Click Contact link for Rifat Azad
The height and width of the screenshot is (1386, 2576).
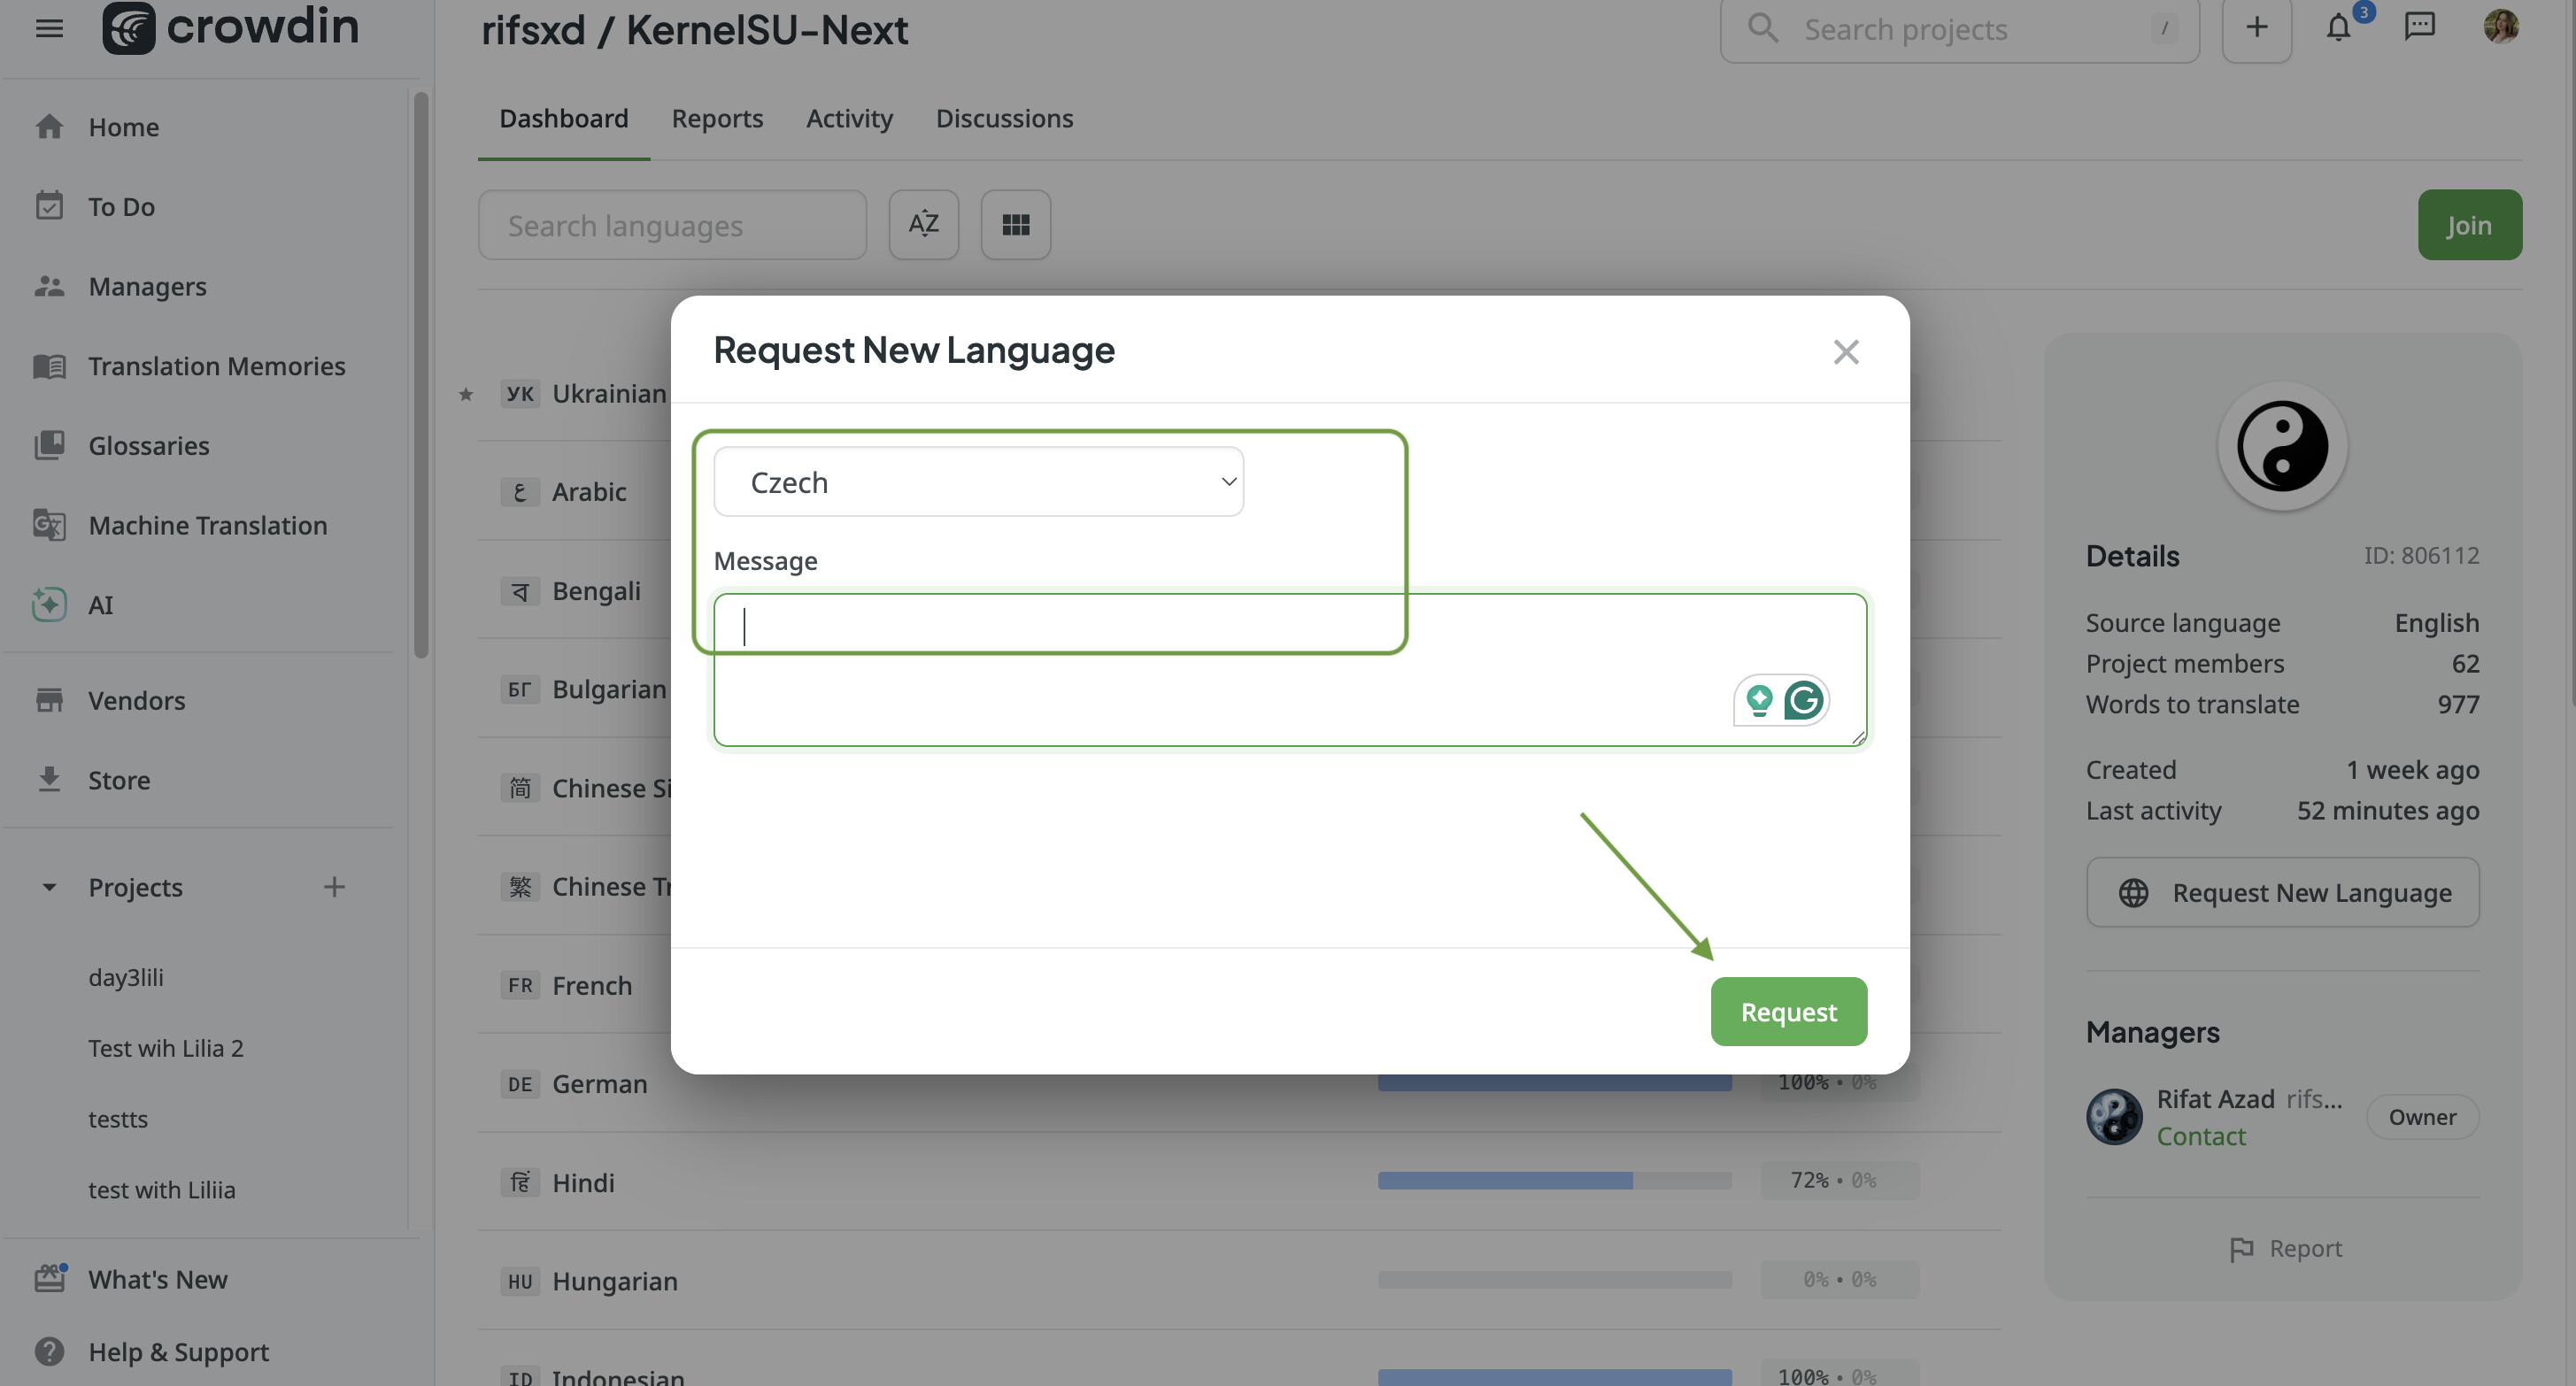(x=2200, y=1136)
